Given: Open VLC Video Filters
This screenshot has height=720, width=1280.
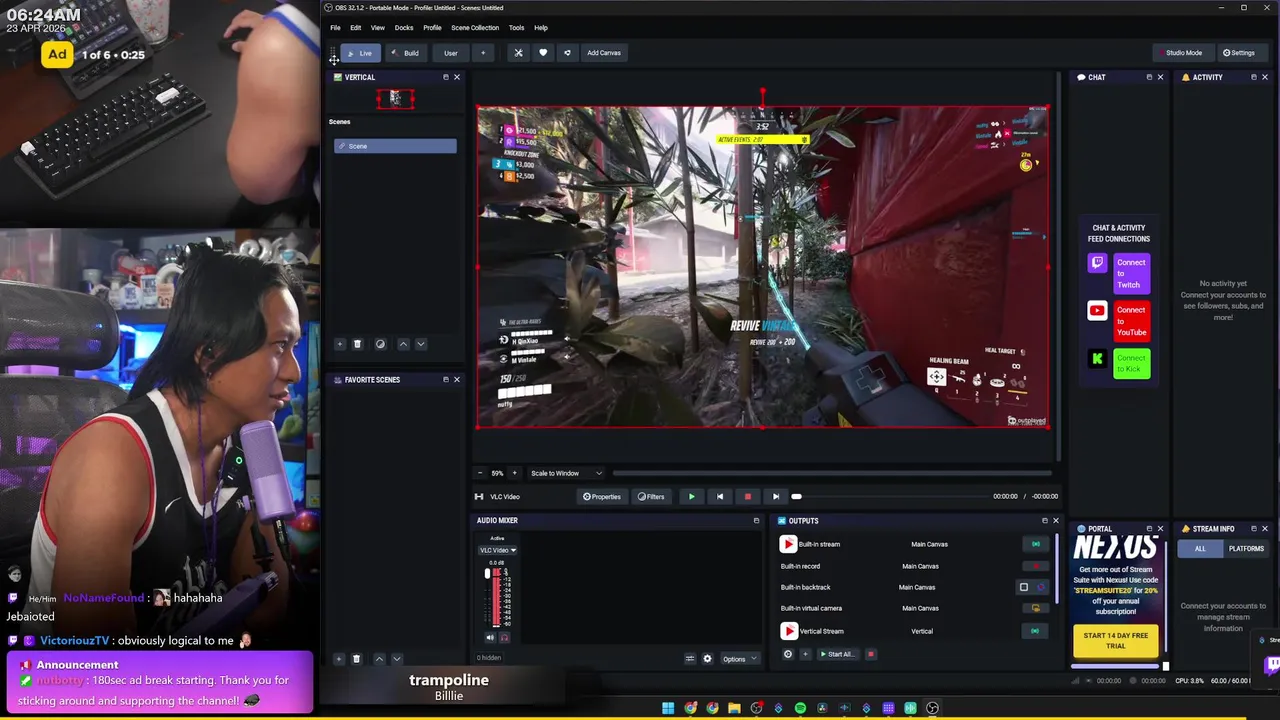Looking at the screenshot, I should [651, 496].
